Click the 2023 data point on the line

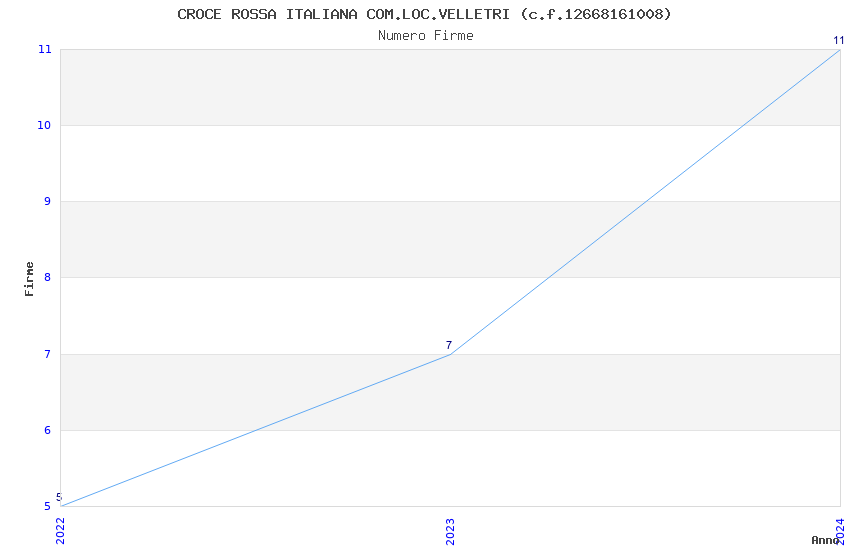(x=450, y=354)
